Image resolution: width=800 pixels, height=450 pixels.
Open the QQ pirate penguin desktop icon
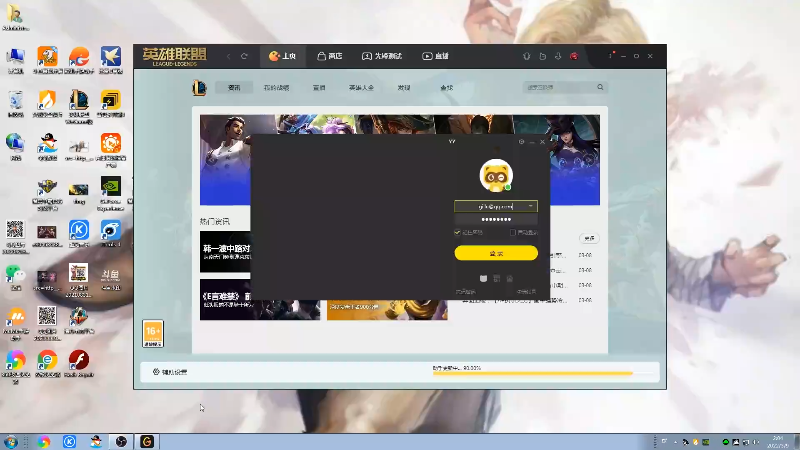[x=47, y=147]
